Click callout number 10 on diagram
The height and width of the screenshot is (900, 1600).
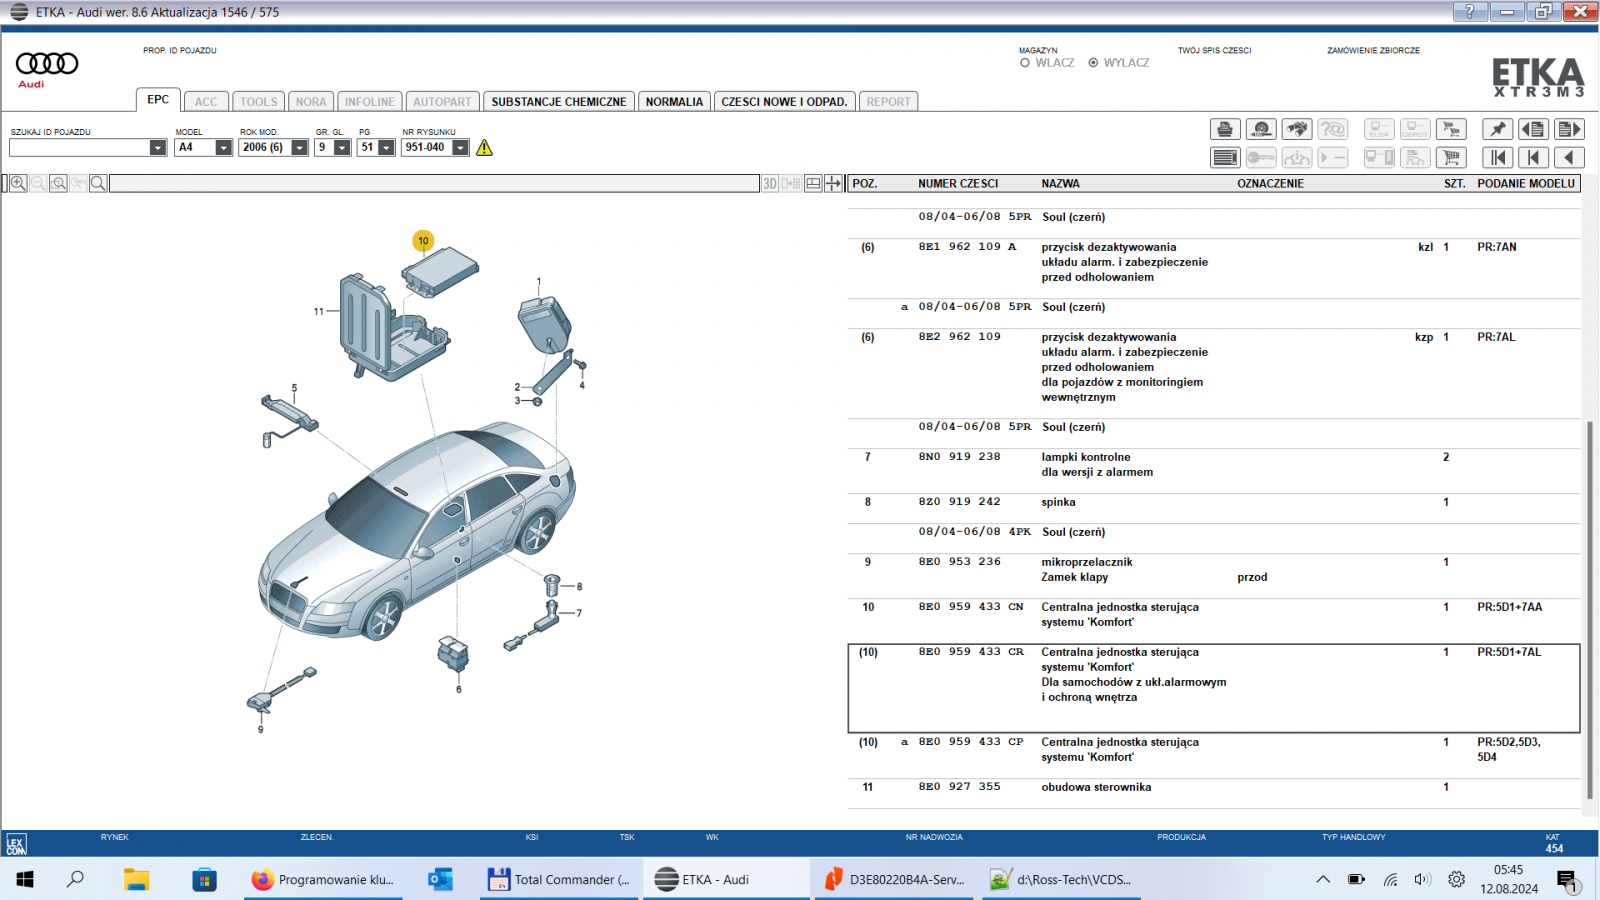pyautogui.click(x=423, y=241)
